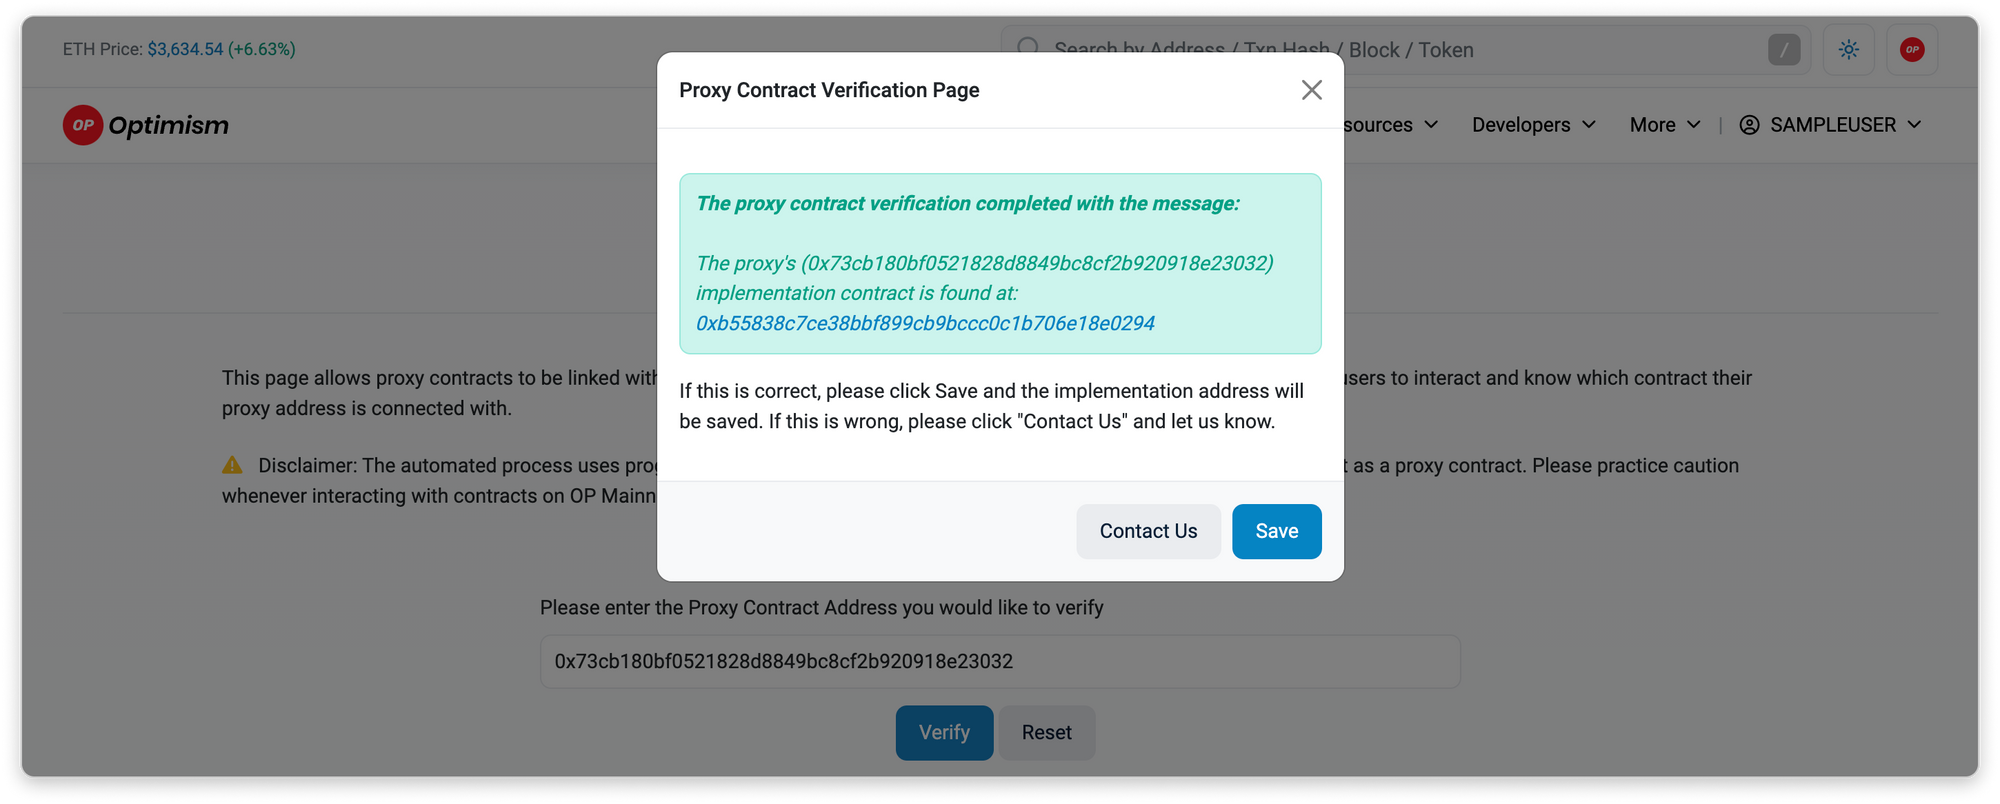Toggle the light/dark theme sun icon

[1848, 50]
